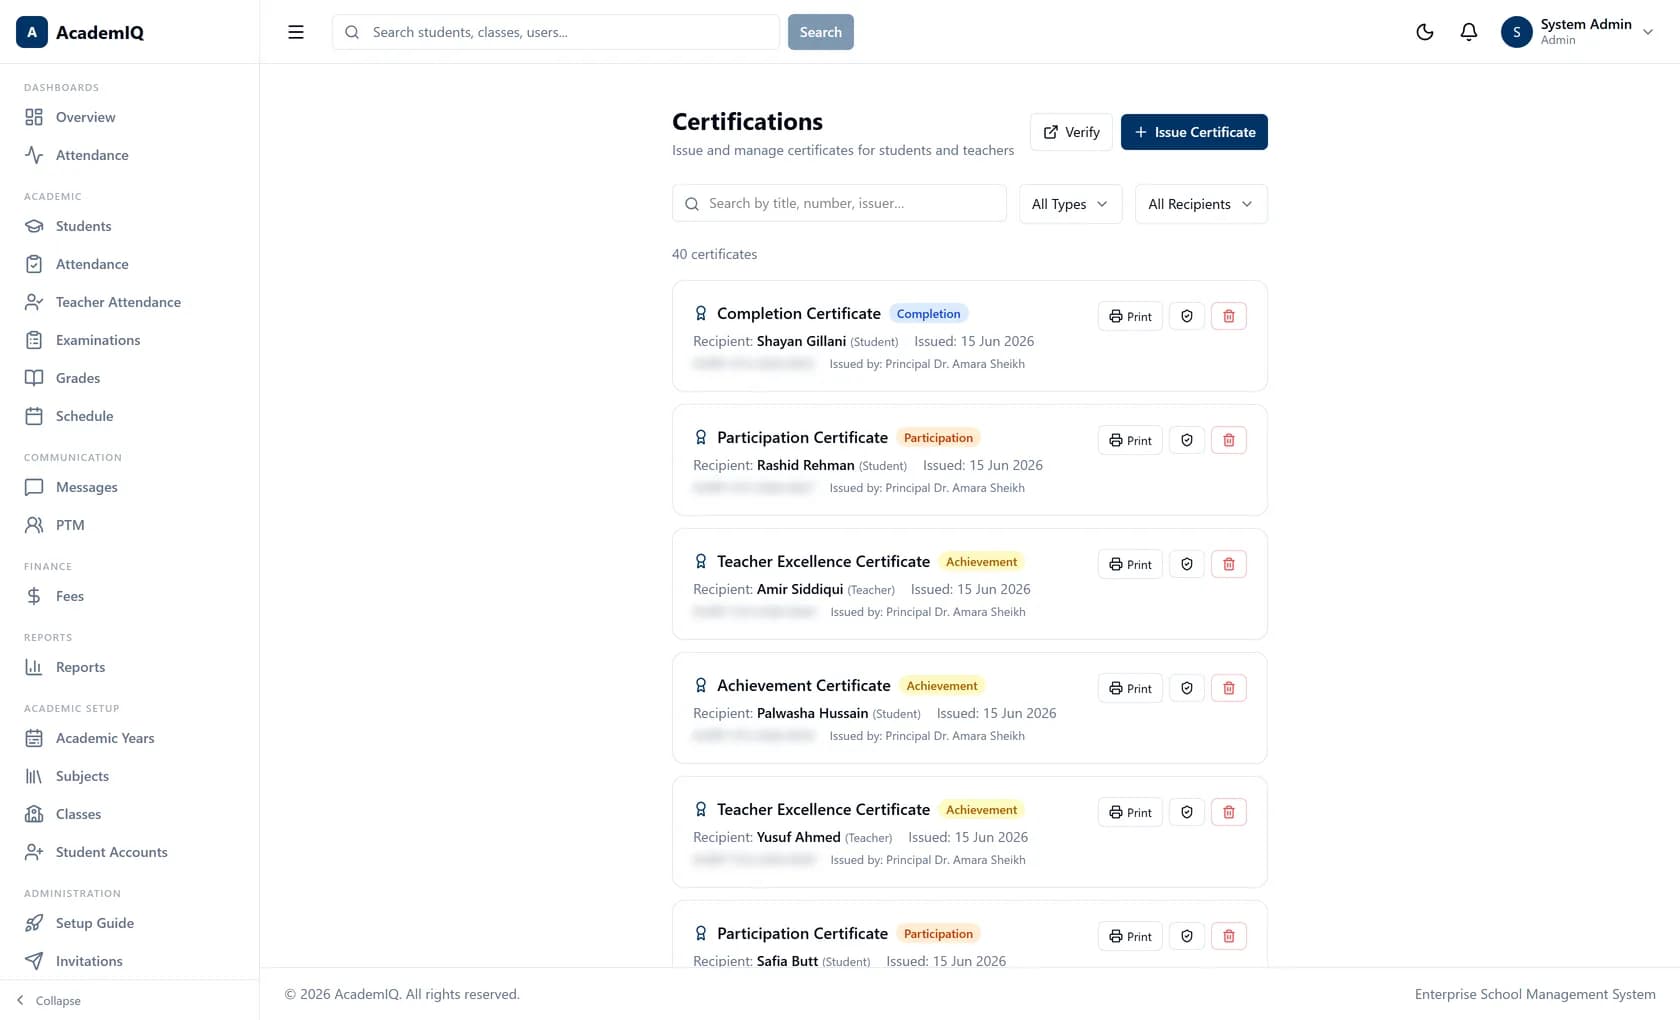This screenshot has height=1020, width=1680.
Task: Print Rashid Rehman's Participation Certificate
Action: (x=1130, y=440)
